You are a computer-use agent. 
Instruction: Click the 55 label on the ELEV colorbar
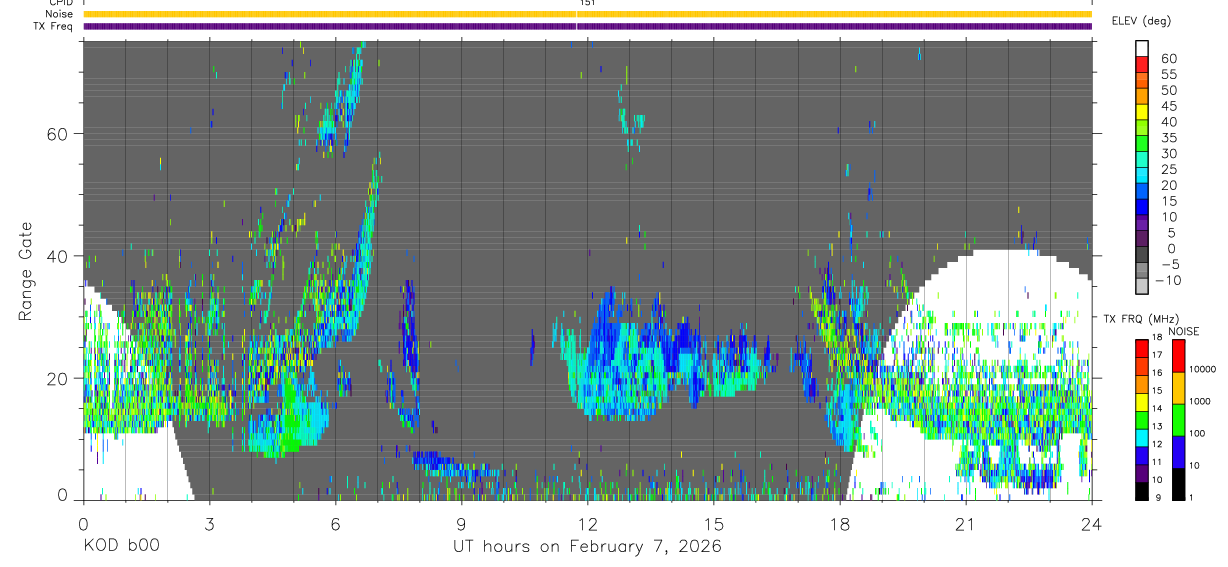(x=1168, y=74)
